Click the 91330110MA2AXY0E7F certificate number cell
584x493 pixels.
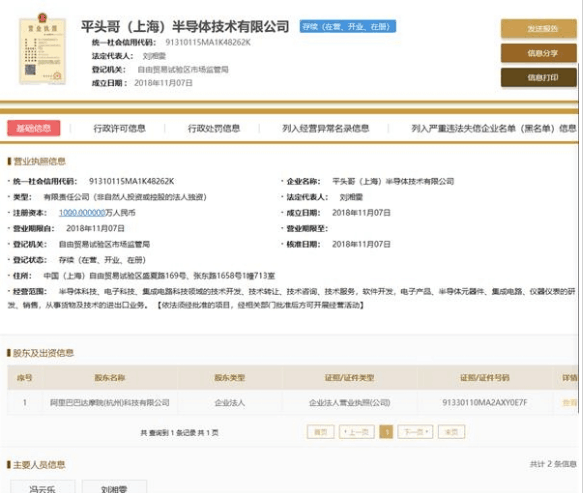click(x=485, y=403)
